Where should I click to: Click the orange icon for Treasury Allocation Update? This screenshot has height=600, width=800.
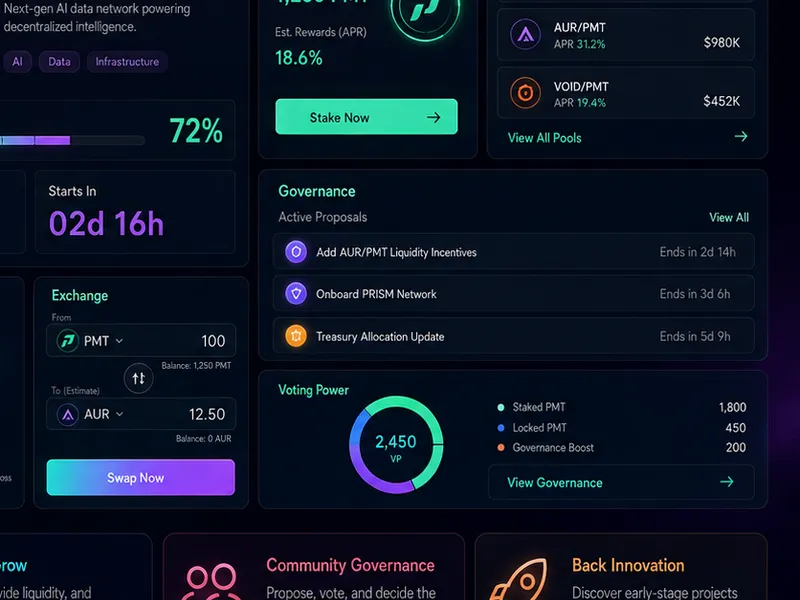pyautogui.click(x=296, y=336)
